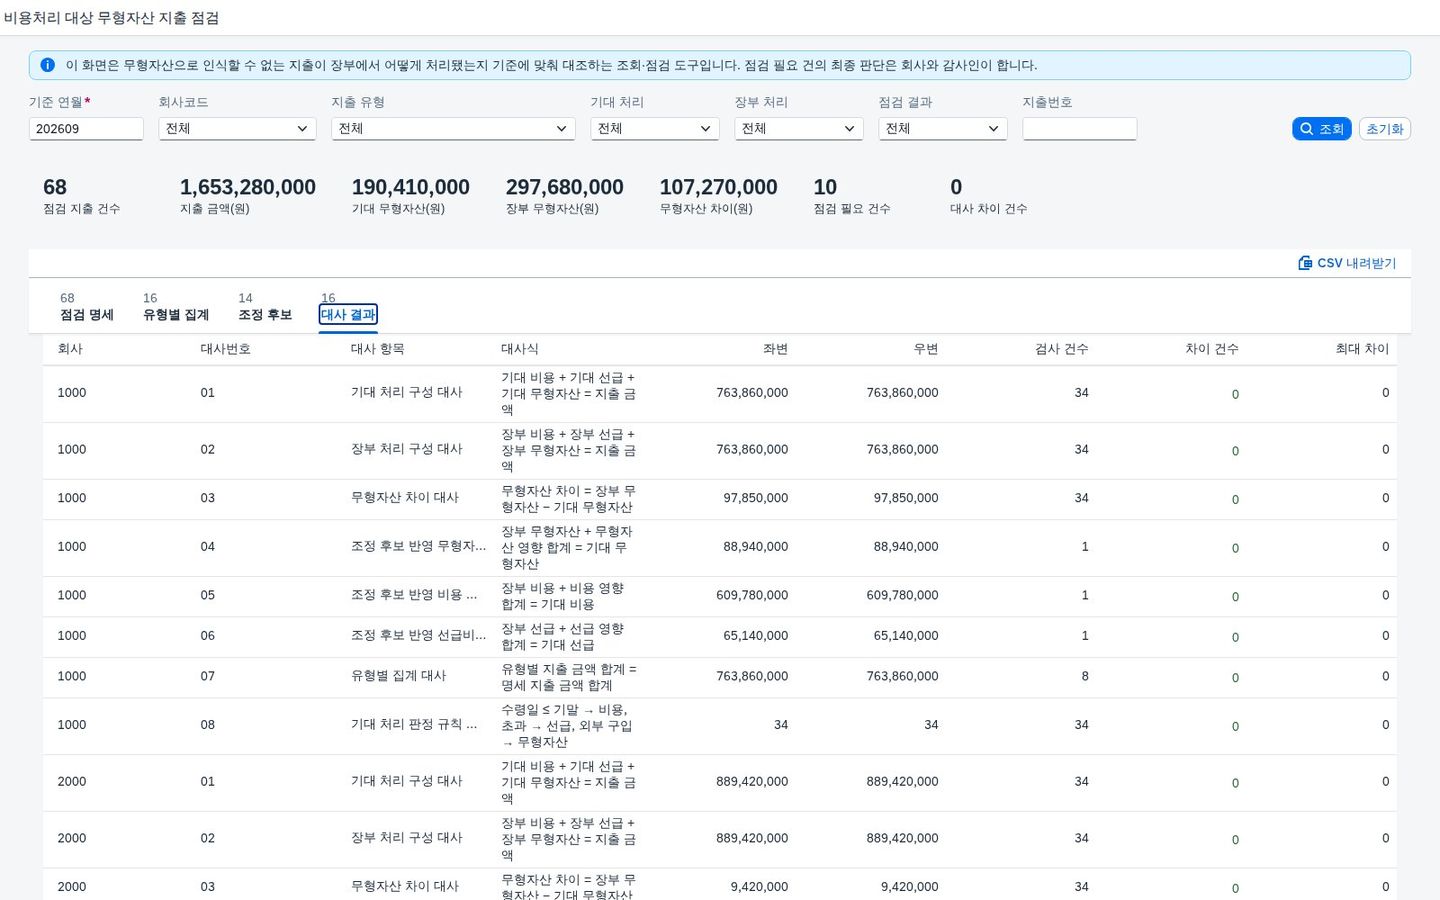Click the CSV download icon
The height and width of the screenshot is (900, 1440).
tap(1305, 263)
